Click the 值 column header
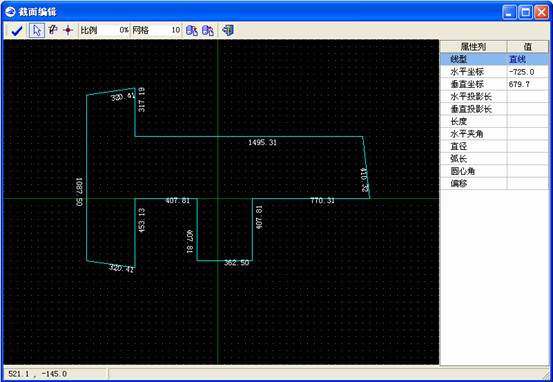Viewport: 553px width, 382px height. pyautogui.click(x=528, y=47)
